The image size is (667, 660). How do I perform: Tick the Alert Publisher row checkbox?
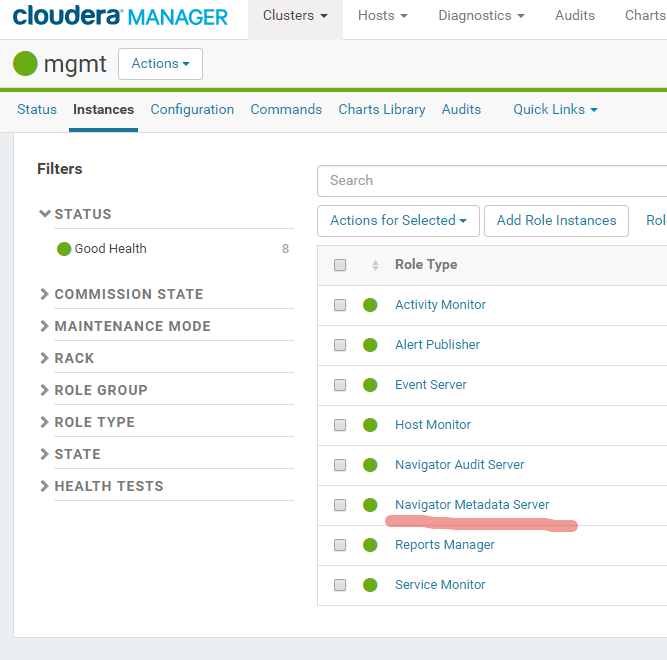pyautogui.click(x=340, y=345)
